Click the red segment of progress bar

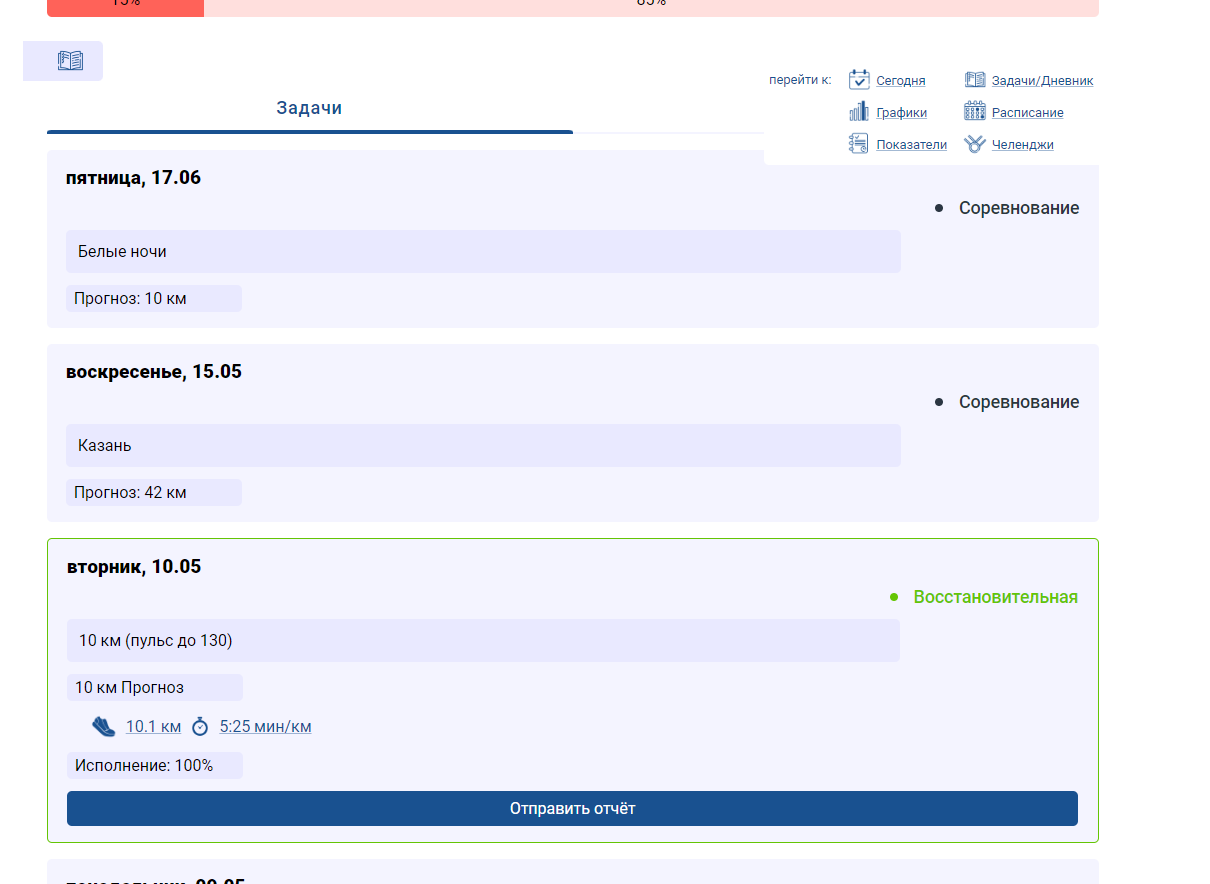click(x=125, y=6)
